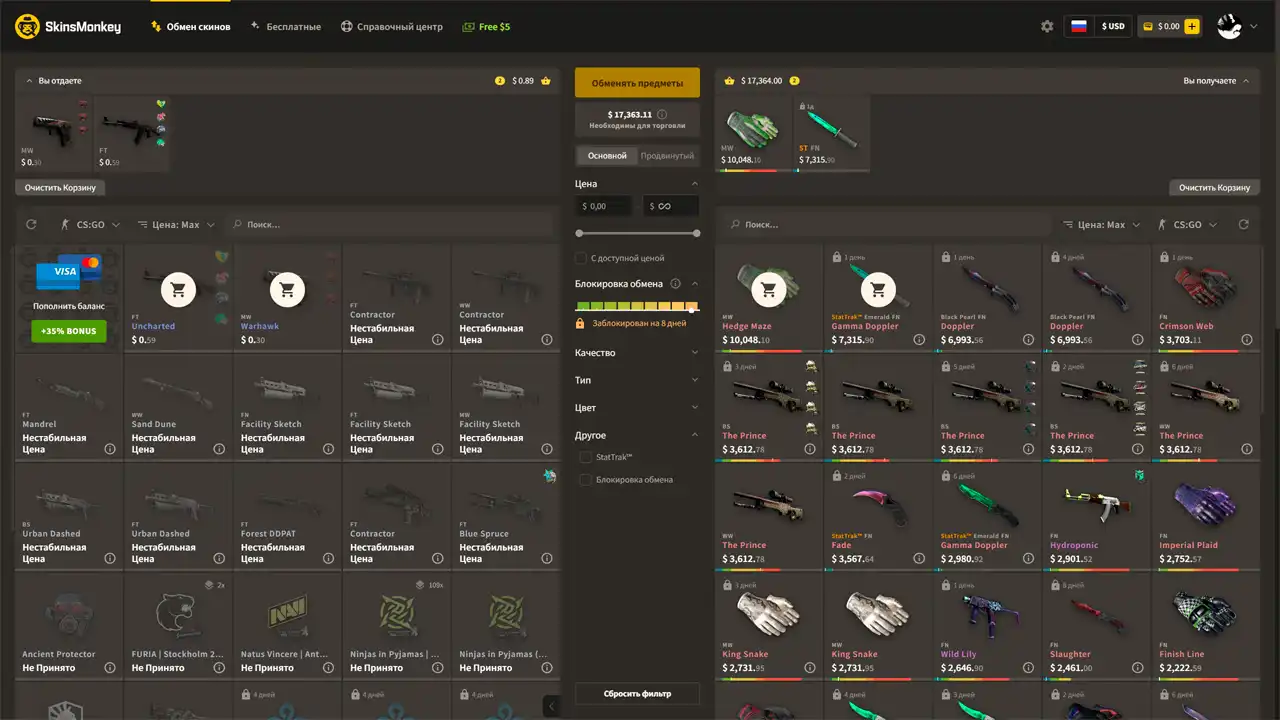Remove glove item from receive basket
Image resolution: width=1280 pixels, height=720 pixels.
(755, 133)
